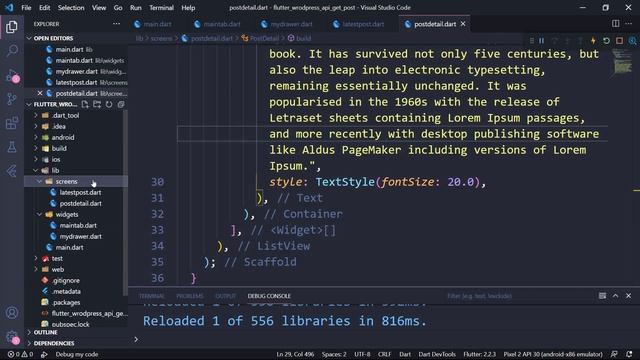Switch to the Problems panel tab
The image size is (640, 360).
pyautogui.click(x=190, y=296)
